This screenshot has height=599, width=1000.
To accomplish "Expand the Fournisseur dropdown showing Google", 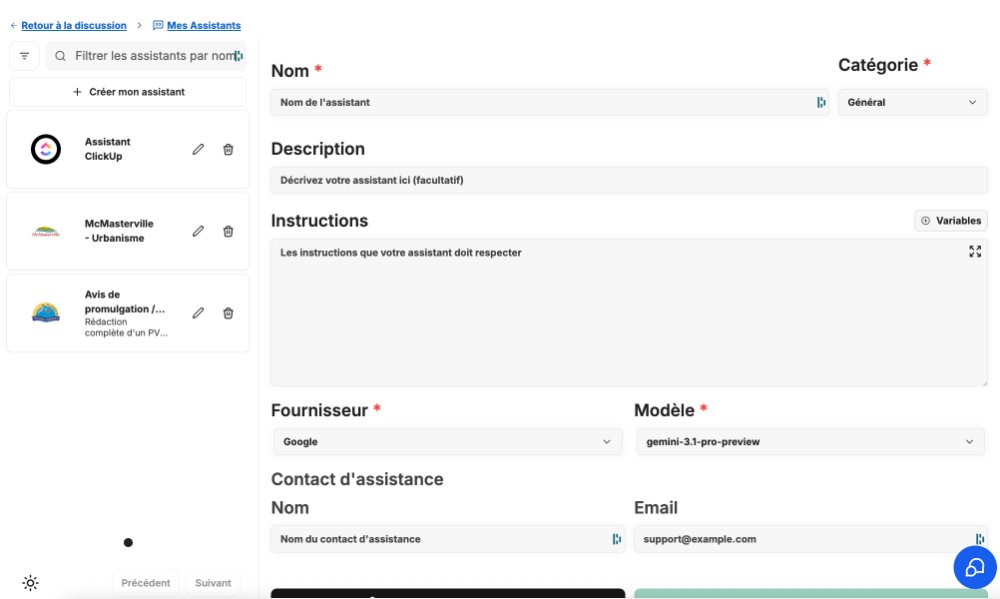I will click(x=447, y=441).
